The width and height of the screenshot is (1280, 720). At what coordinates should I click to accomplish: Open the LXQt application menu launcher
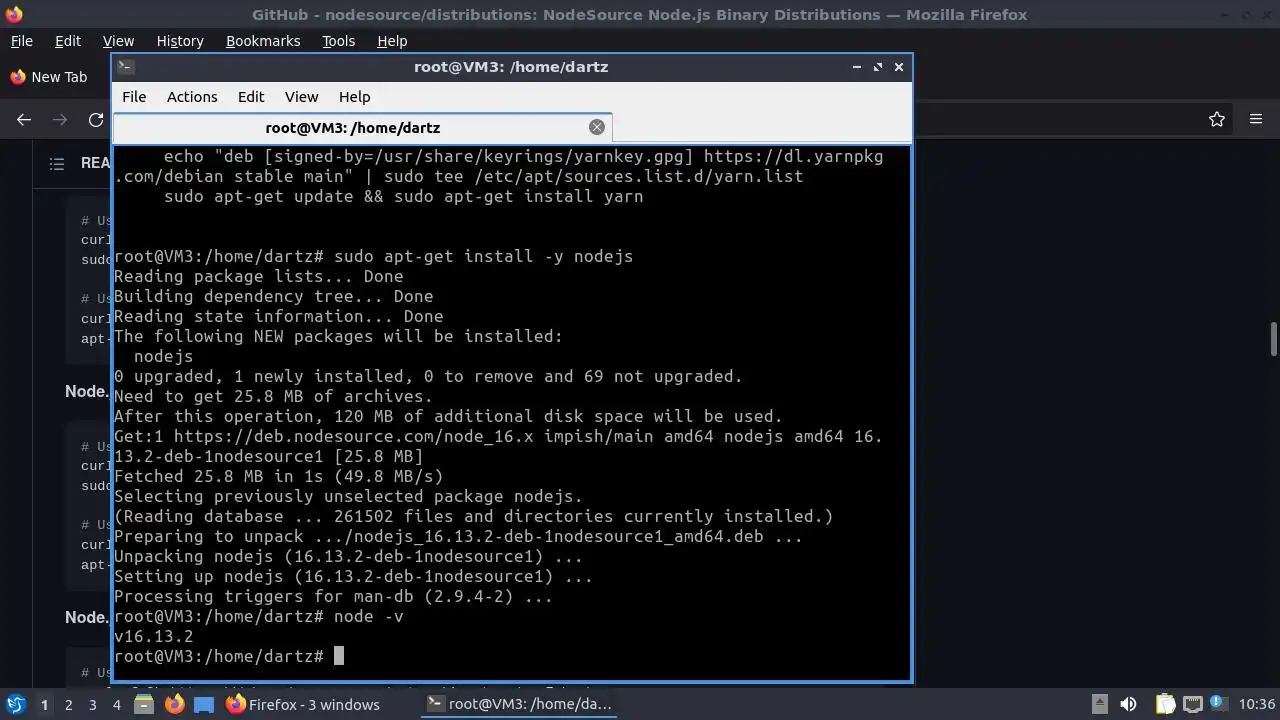tap(16, 704)
